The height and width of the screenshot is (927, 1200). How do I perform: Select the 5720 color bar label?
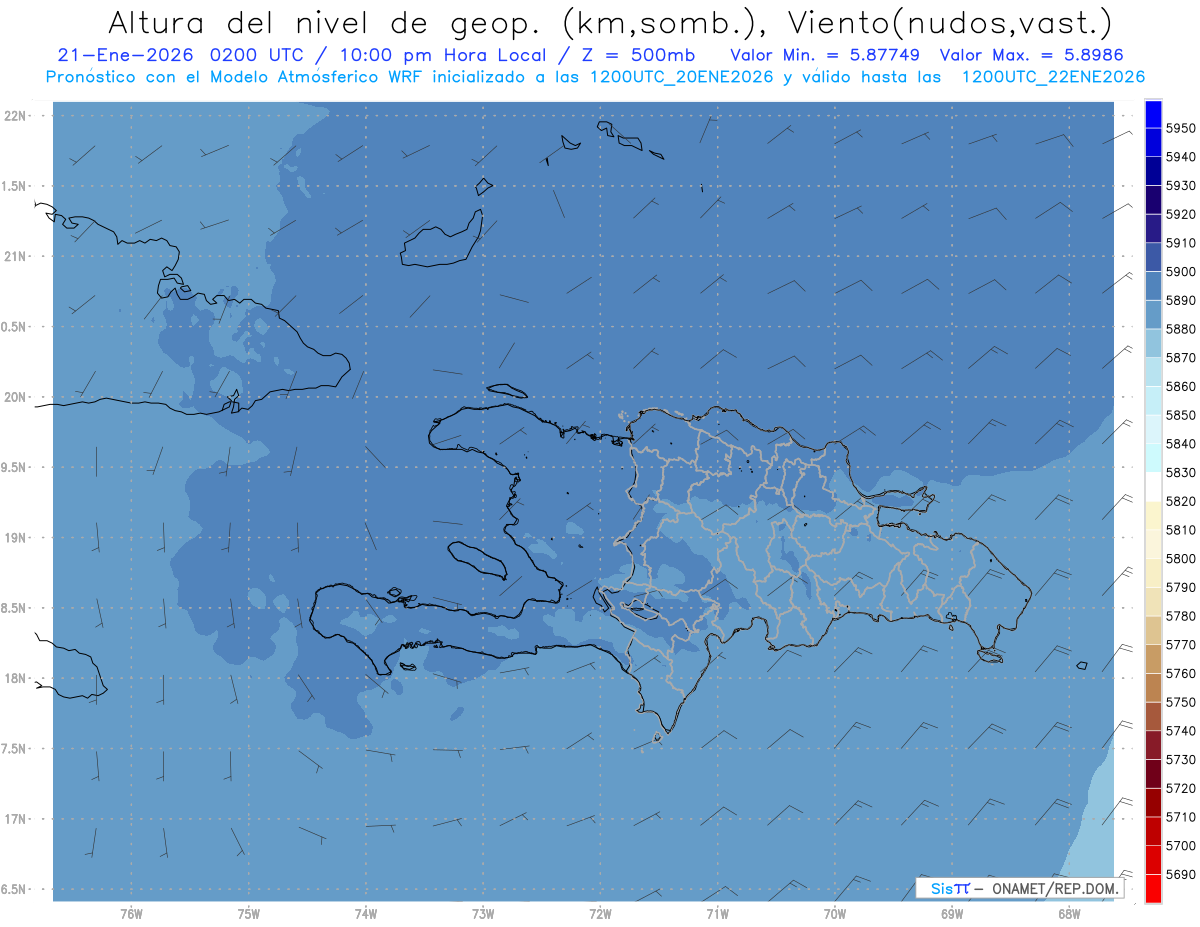tap(1180, 787)
